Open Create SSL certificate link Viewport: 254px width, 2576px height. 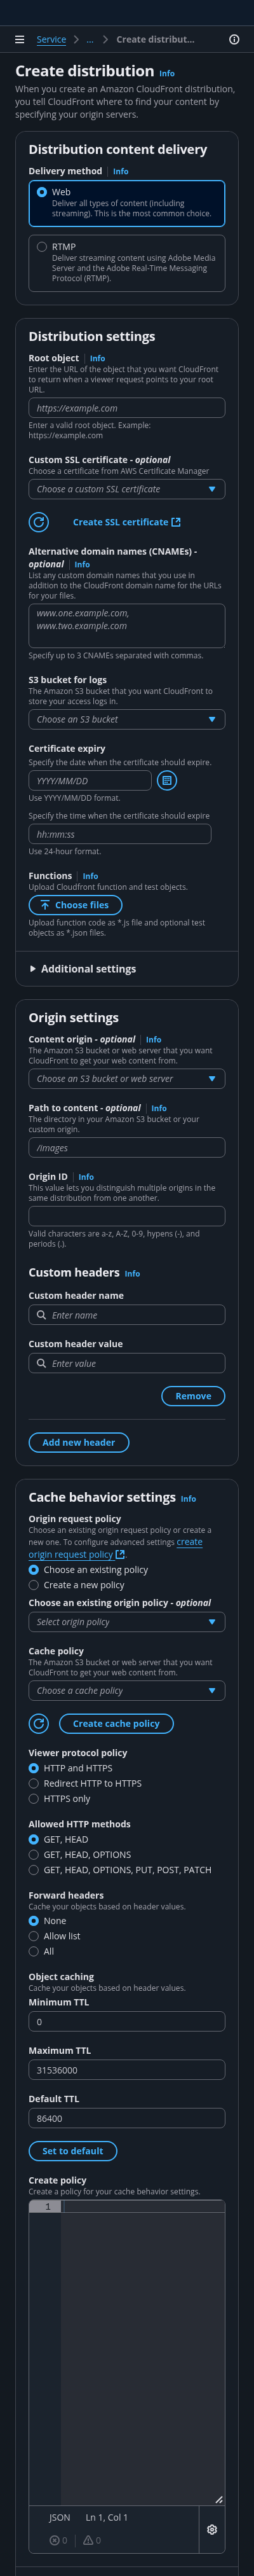pos(127,522)
